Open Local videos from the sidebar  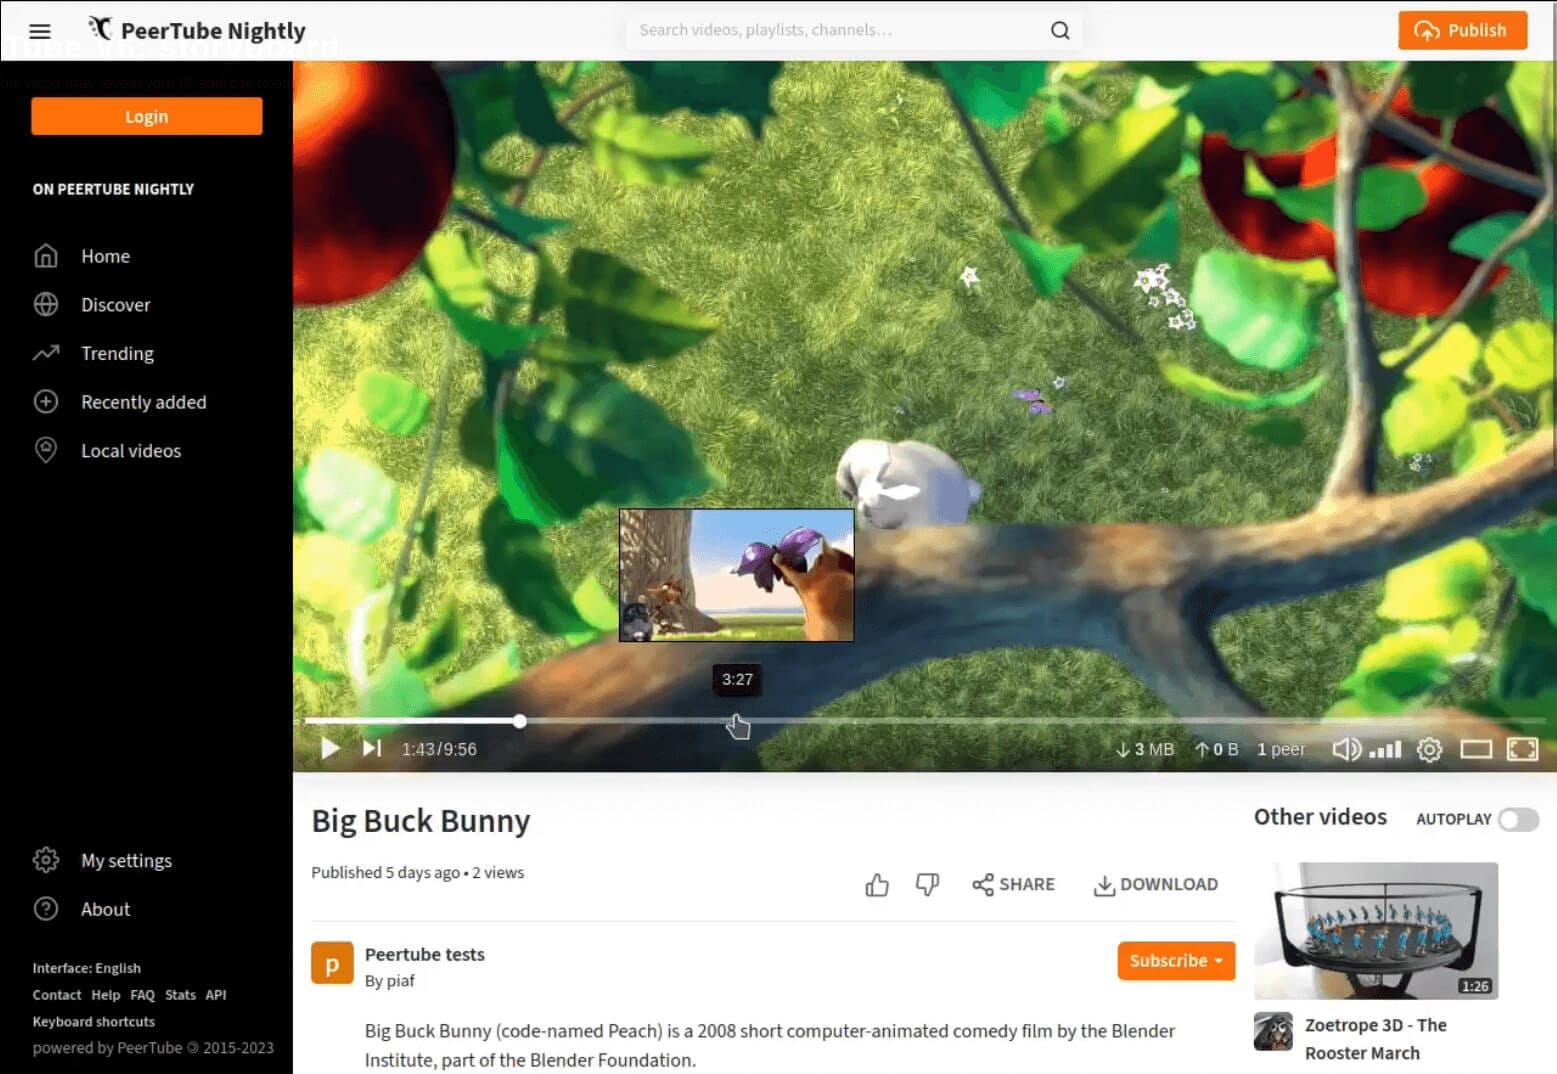pyautogui.click(x=47, y=450)
